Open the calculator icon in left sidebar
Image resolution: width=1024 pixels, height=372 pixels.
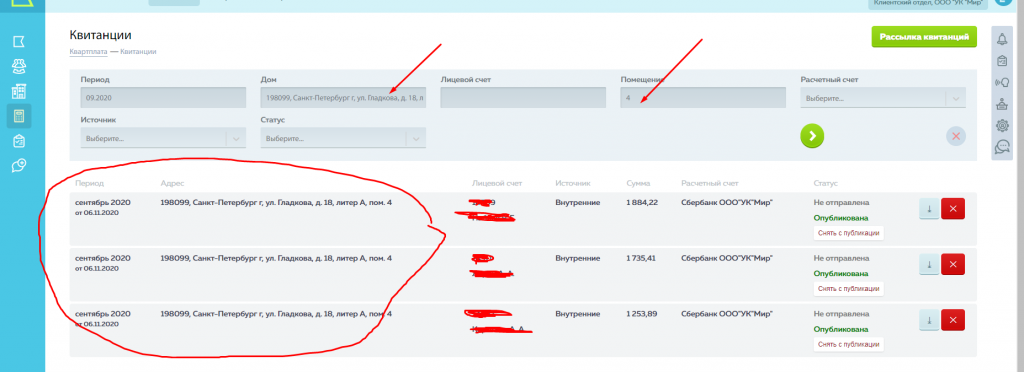(19, 116)
